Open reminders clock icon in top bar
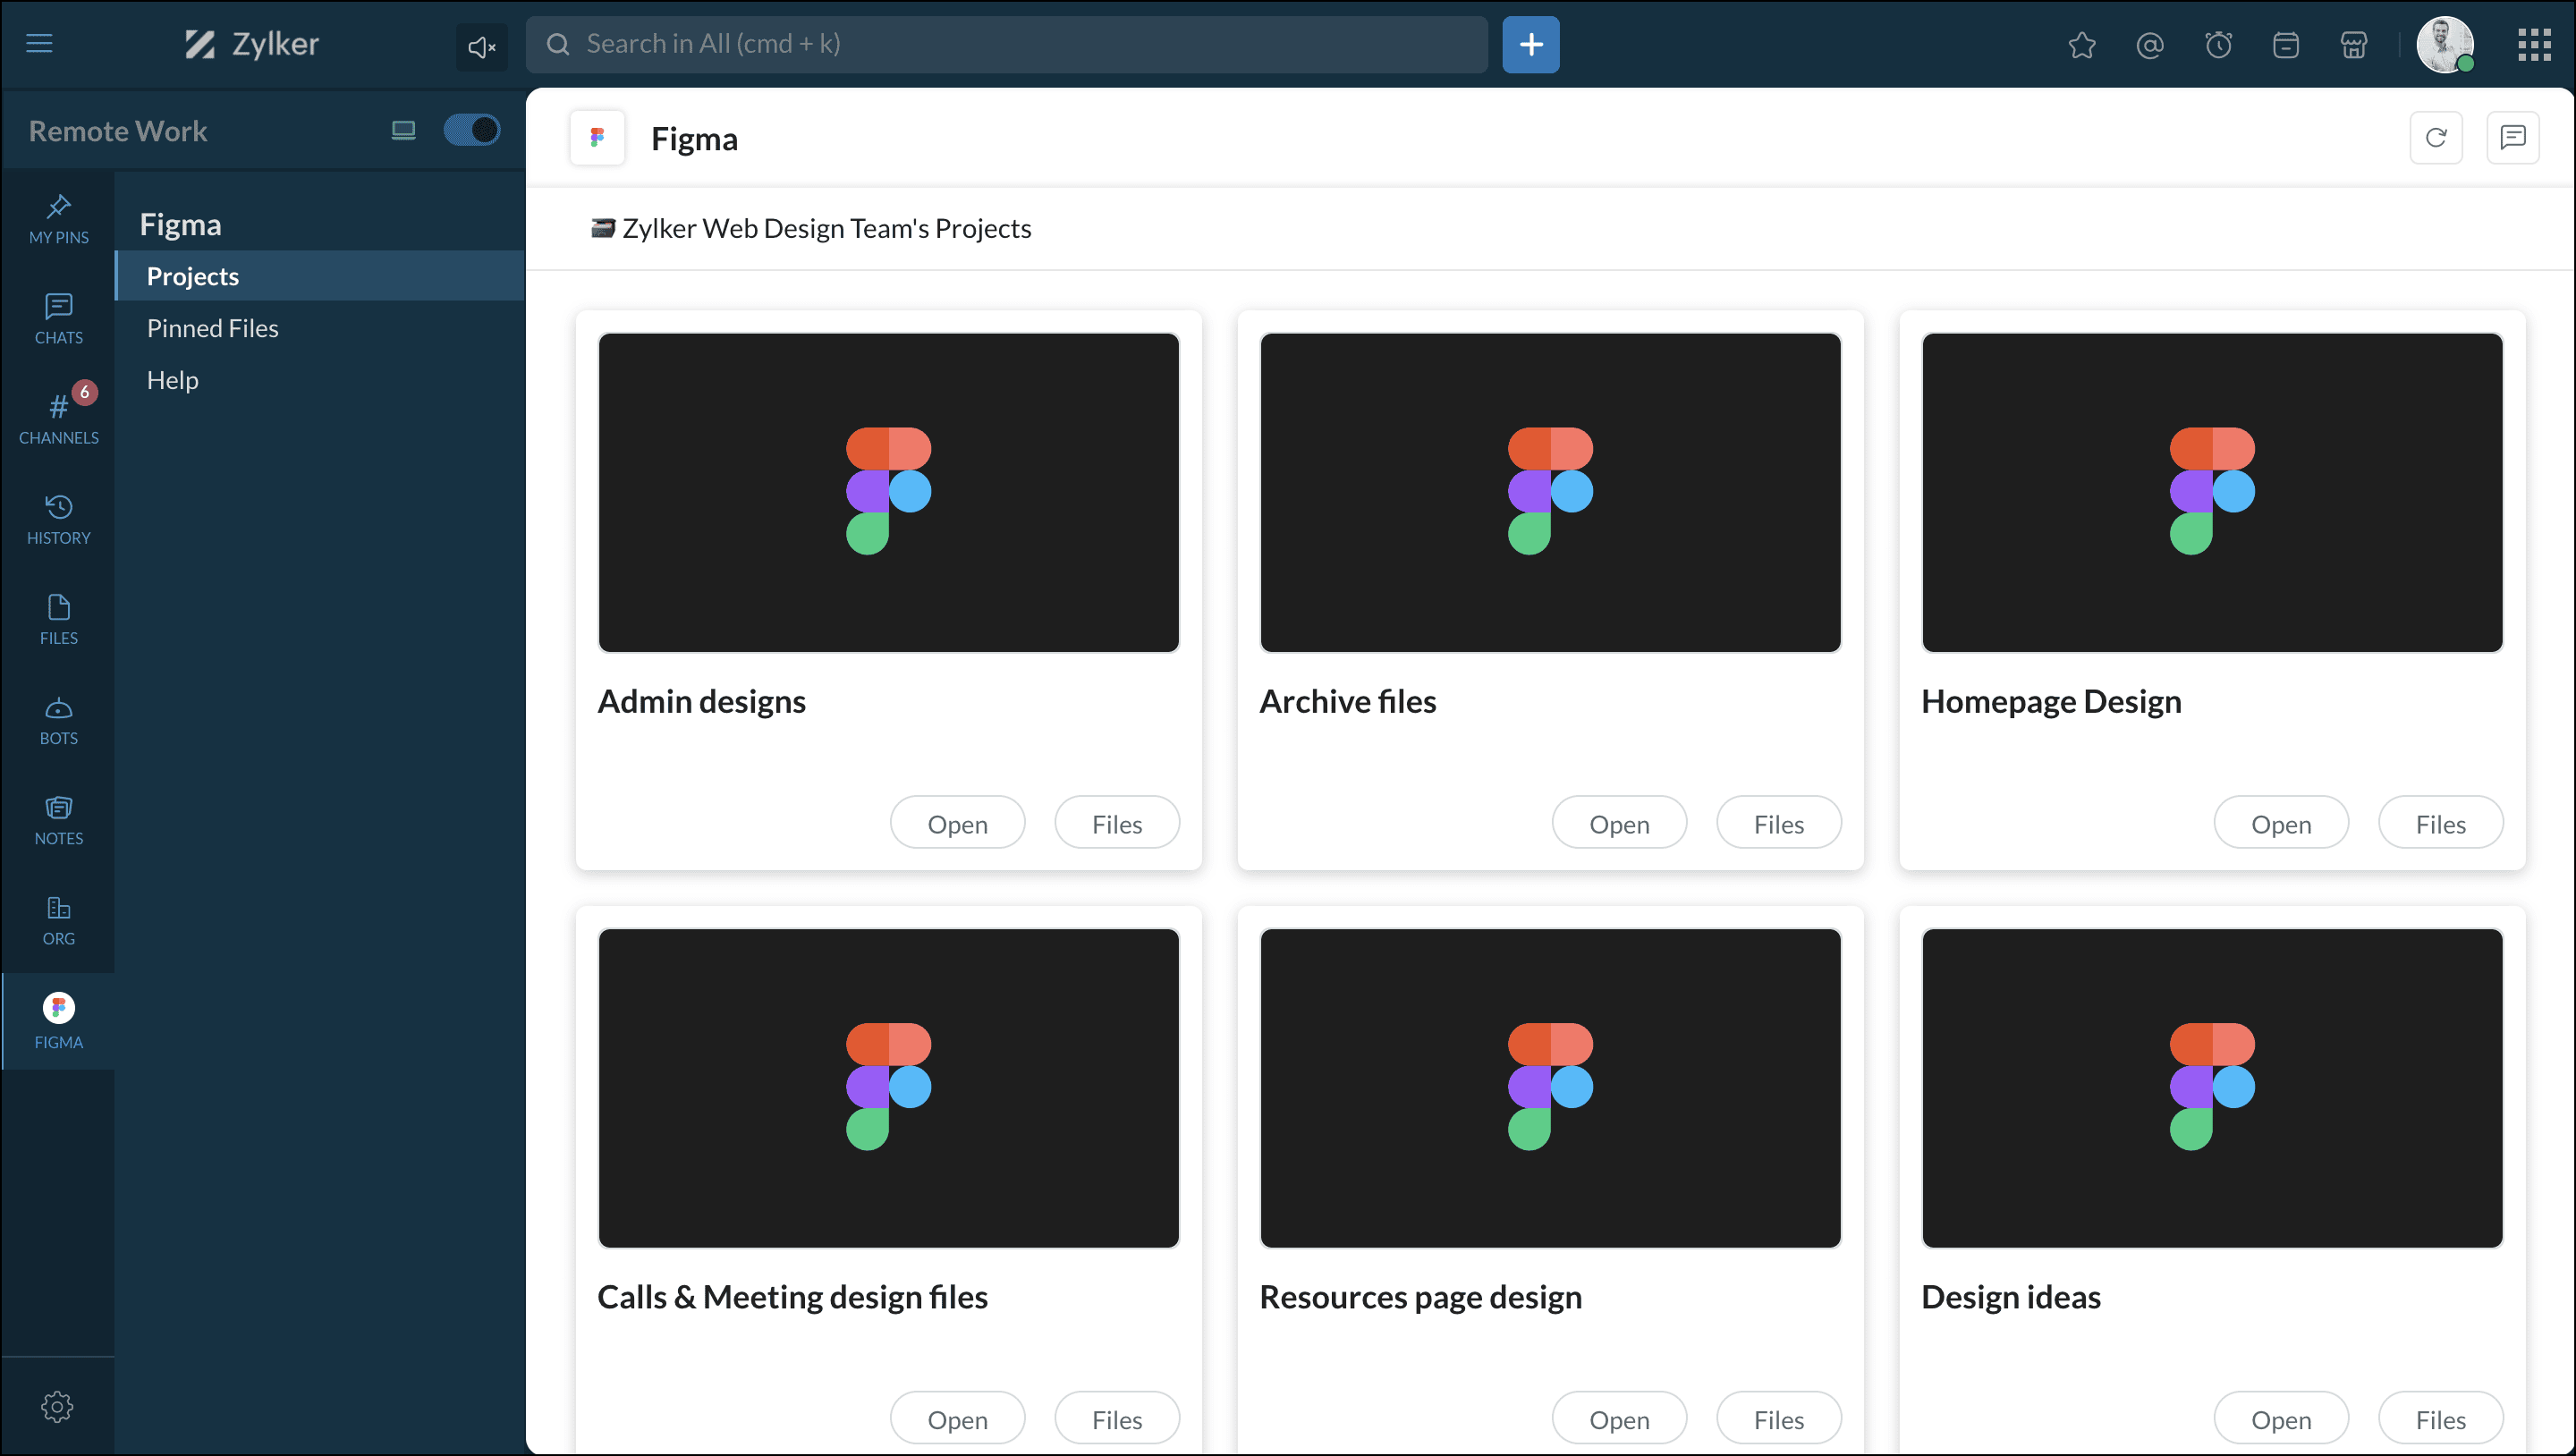This screenshot has height=1456, width=2576. pos(2218,45)
